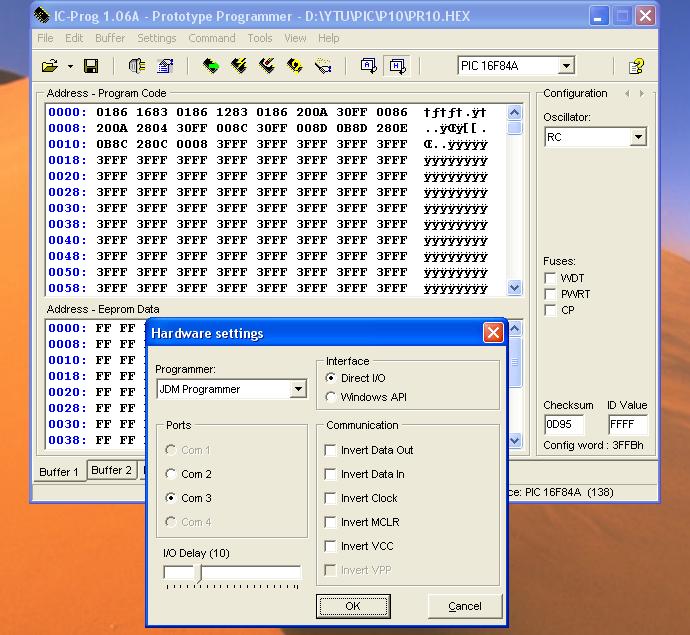This screenshot has height=635, width=690.
Task: Choose the Windows API interface option
Action: [331, 398]
